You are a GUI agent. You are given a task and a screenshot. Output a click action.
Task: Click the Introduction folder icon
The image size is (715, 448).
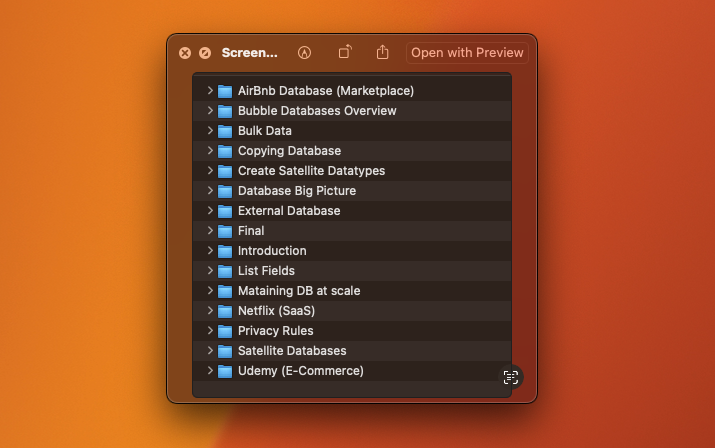pyautogui.click(x=225, y=251)
